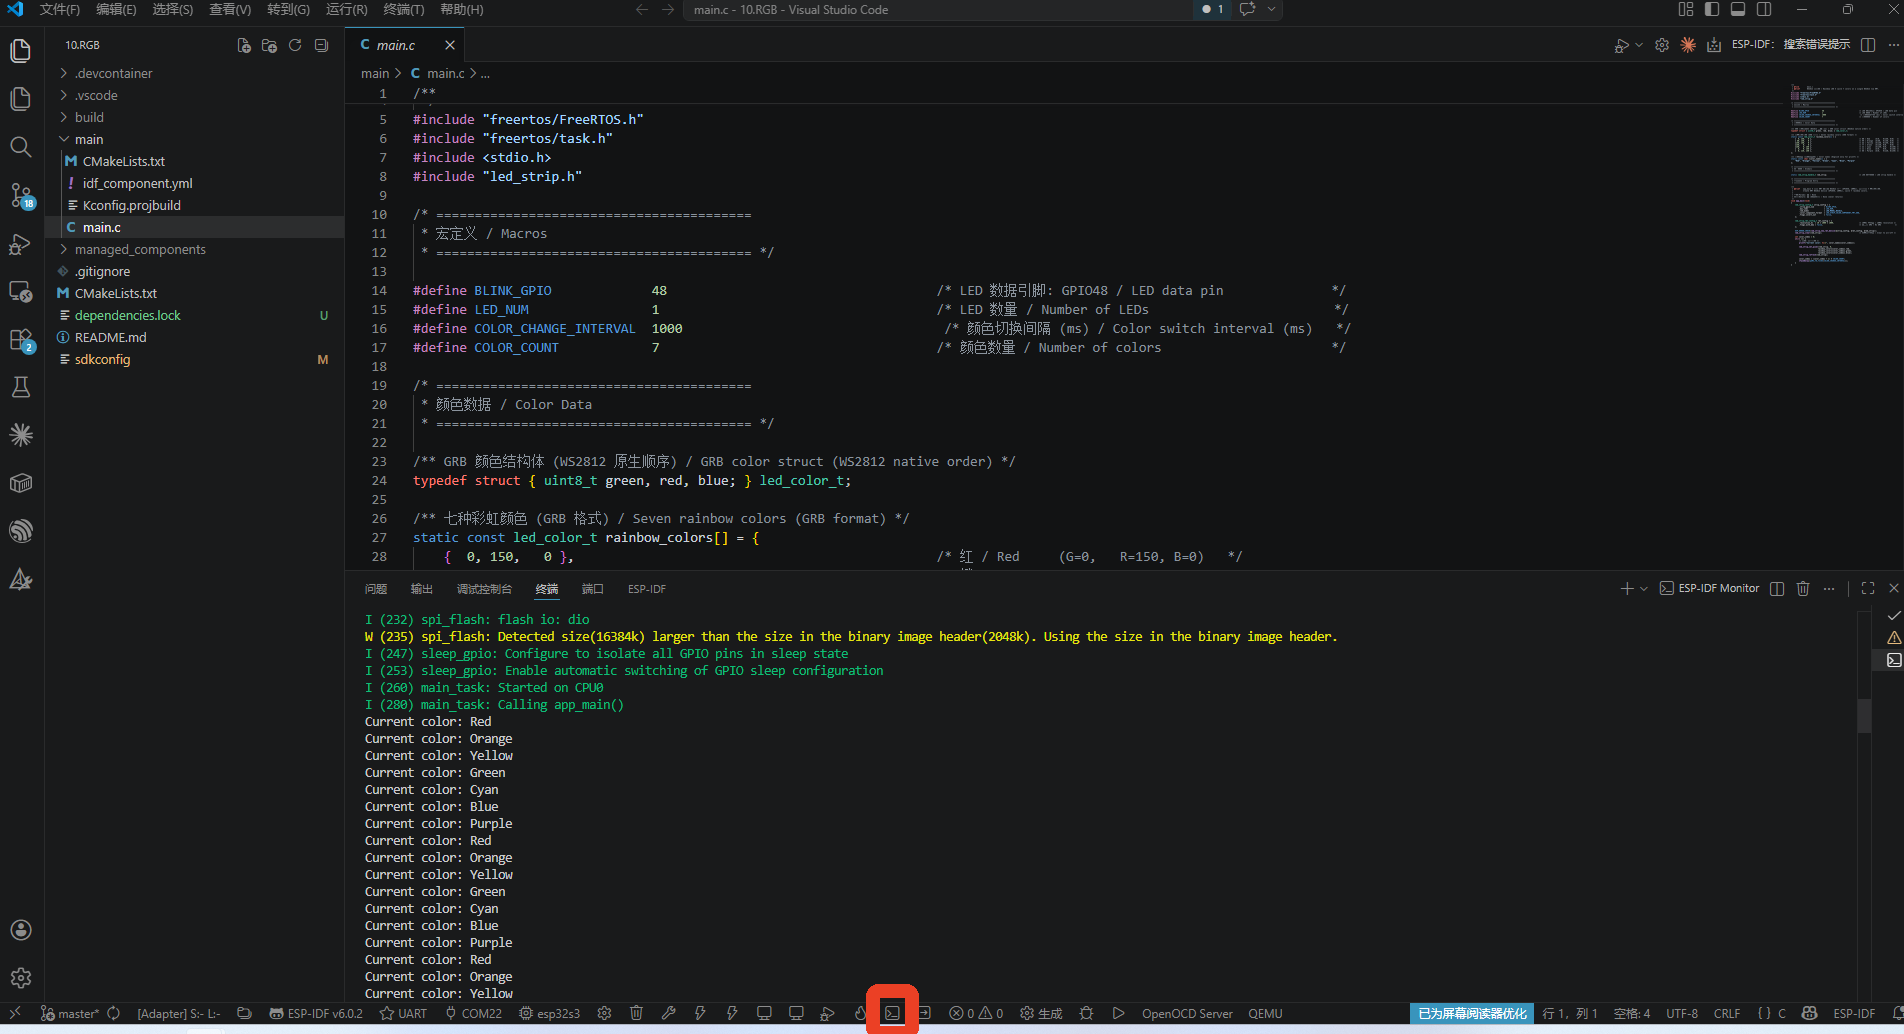This screenshot has height=1034, width=1904.
Task: Maximize the terminal panel size
Action: 1867,588
